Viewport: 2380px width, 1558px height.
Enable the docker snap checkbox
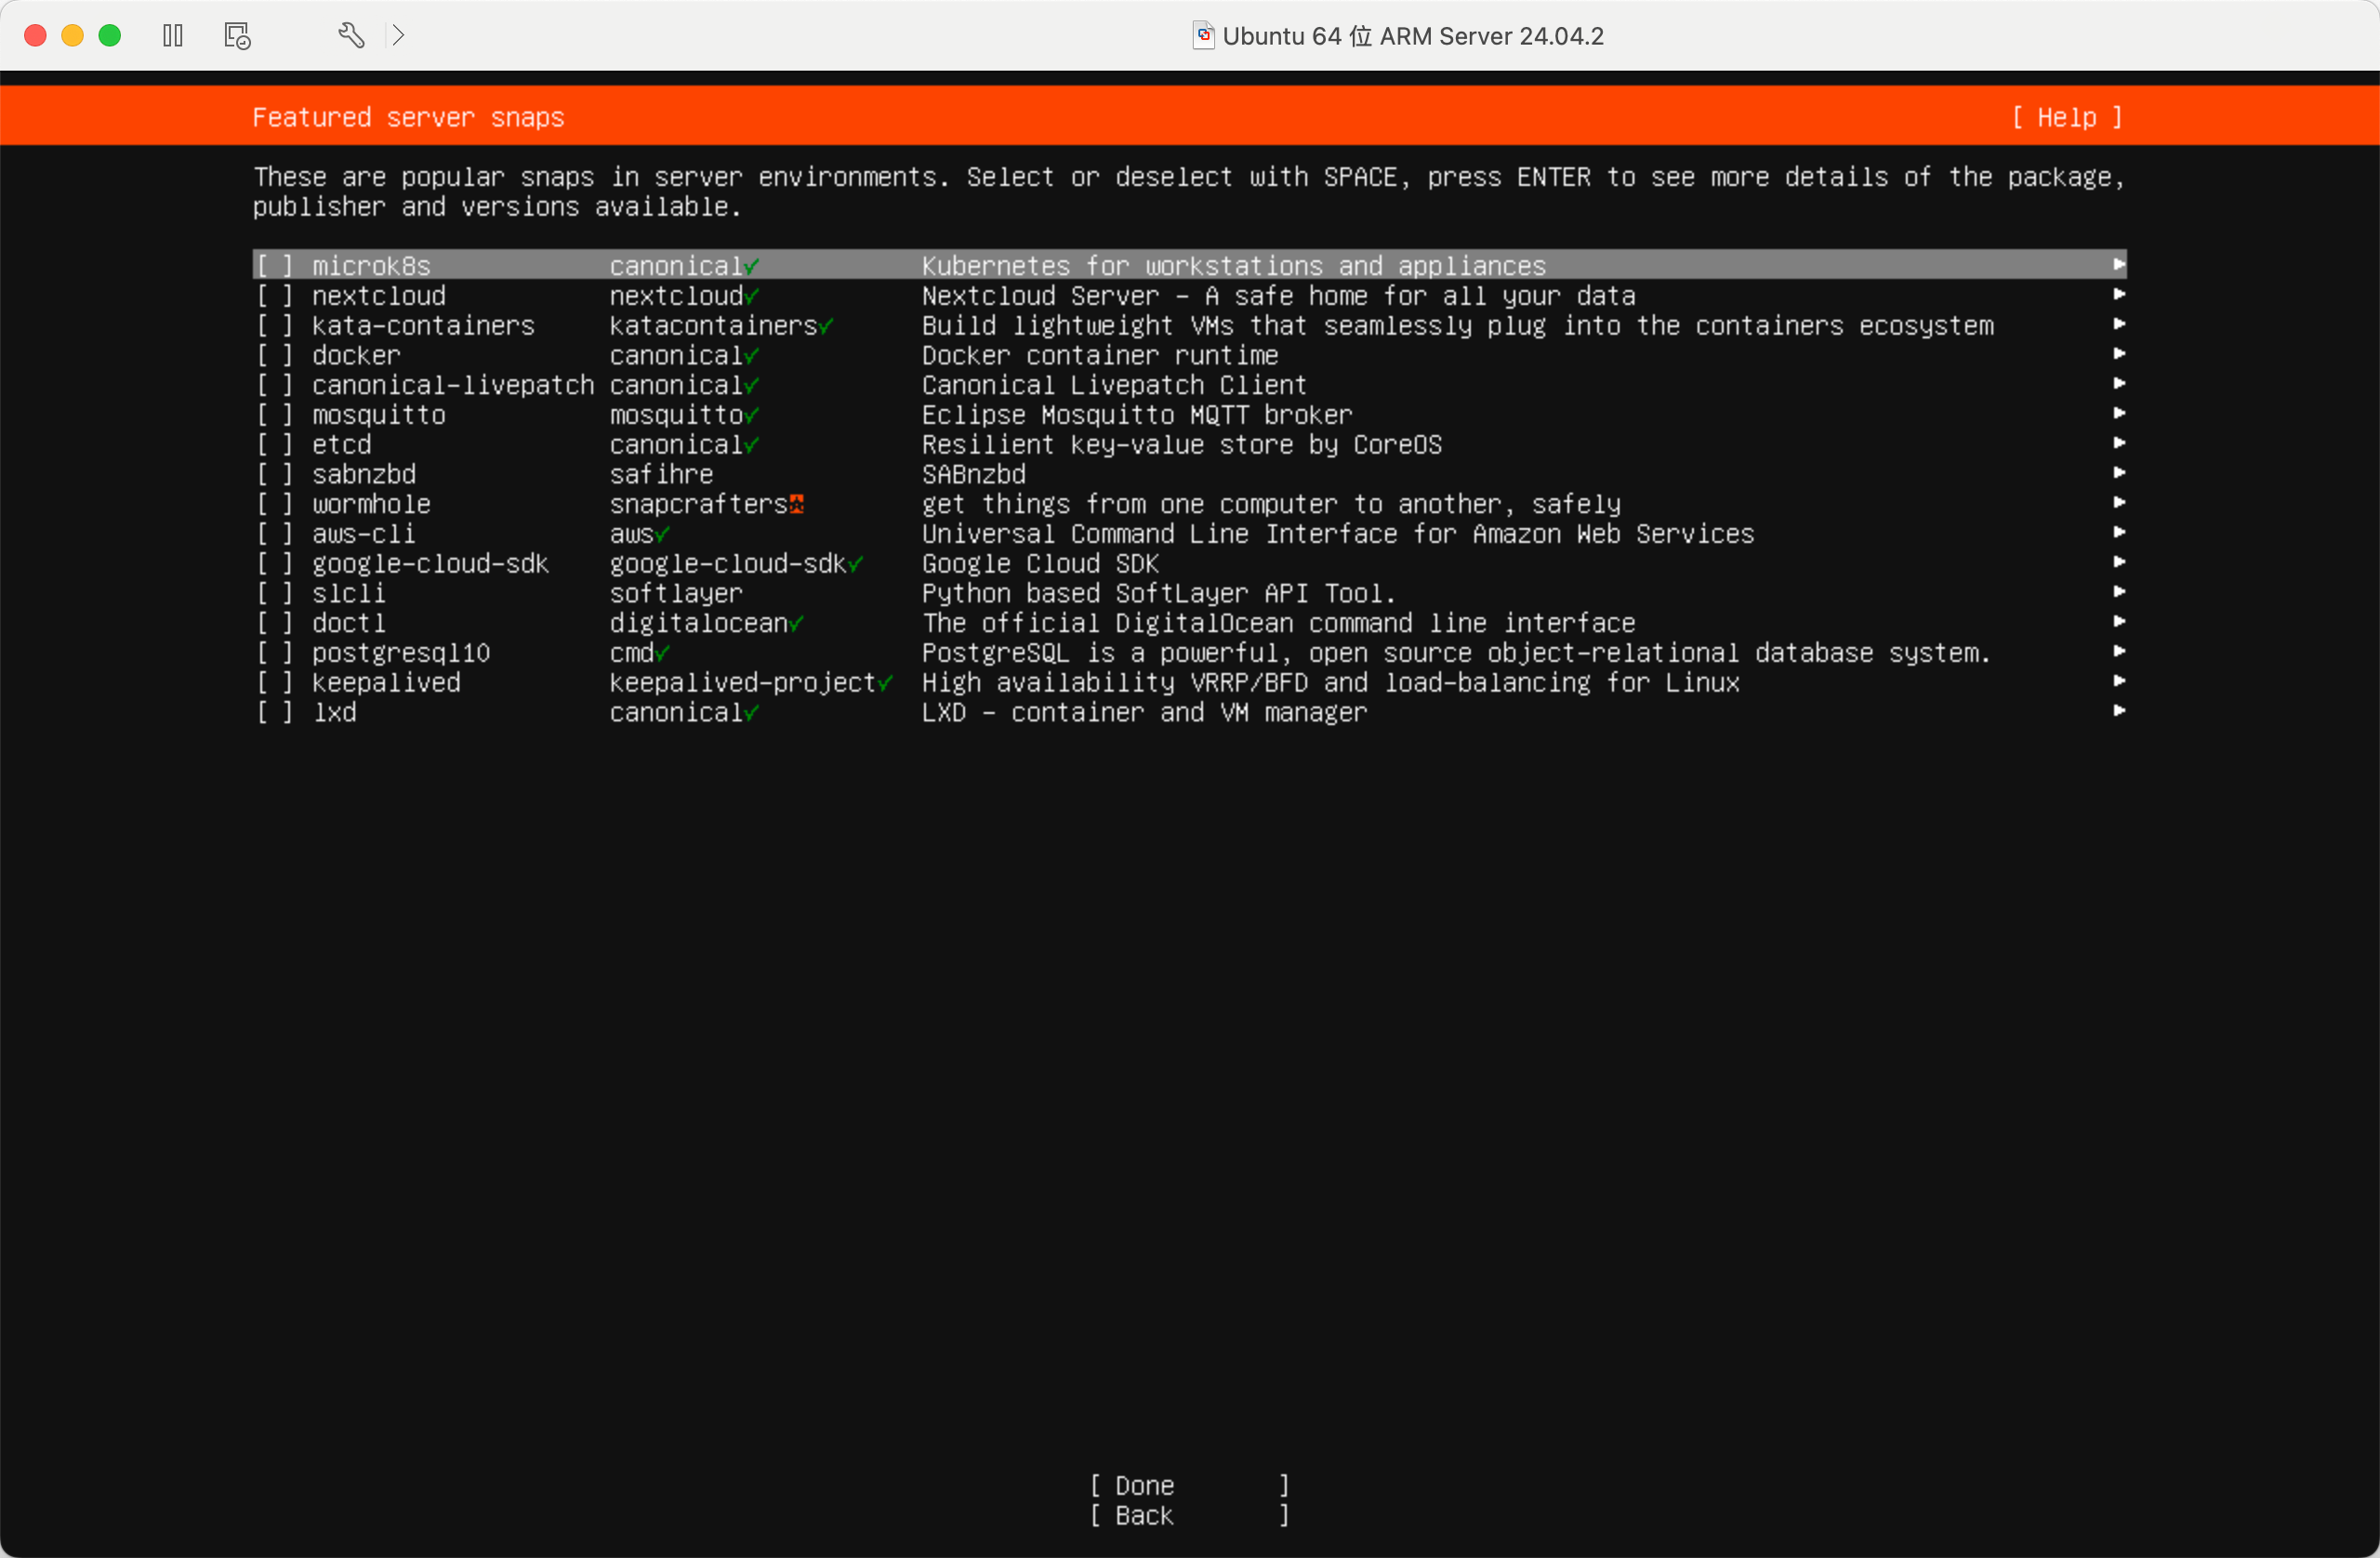tap(275, 355)
